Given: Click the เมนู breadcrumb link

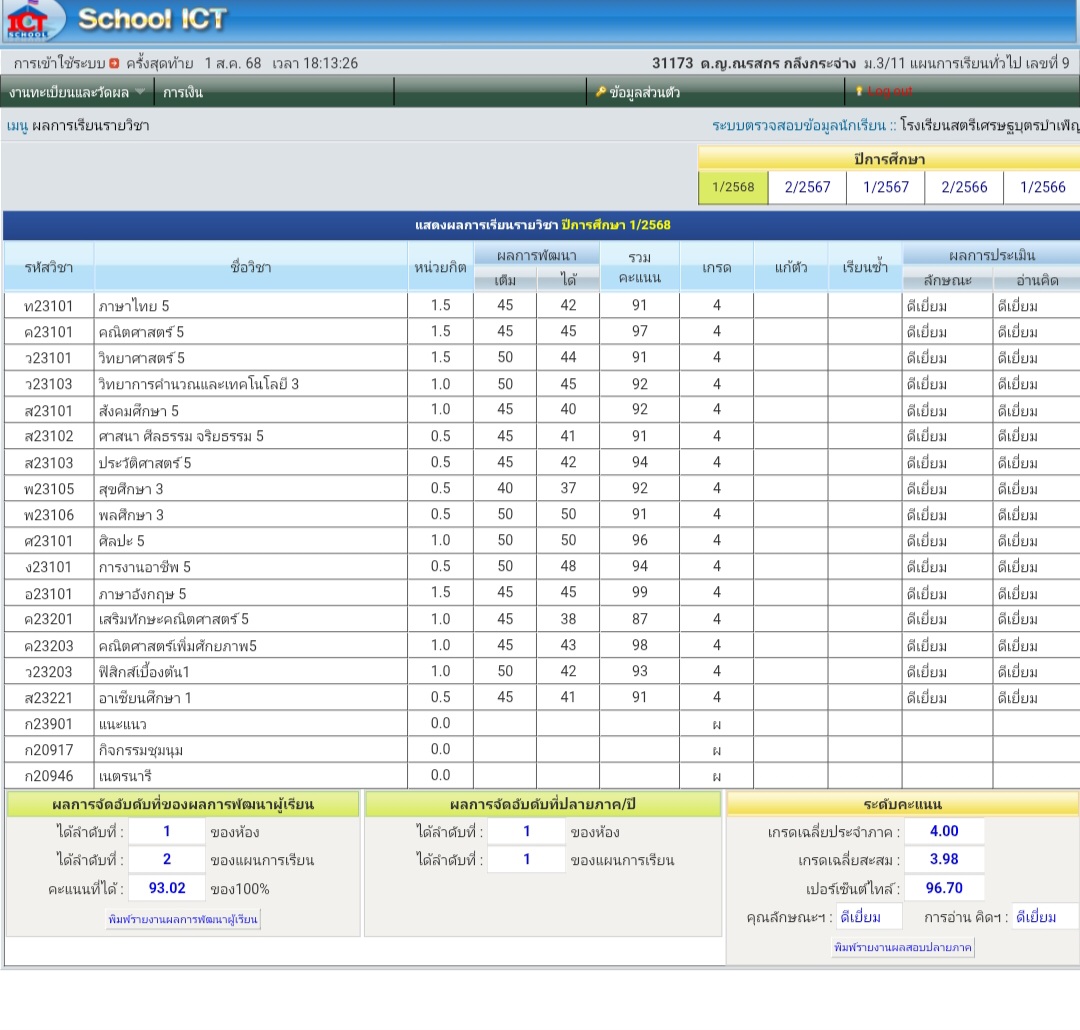Looking at the screenshot, I should (x=17, y=126).
